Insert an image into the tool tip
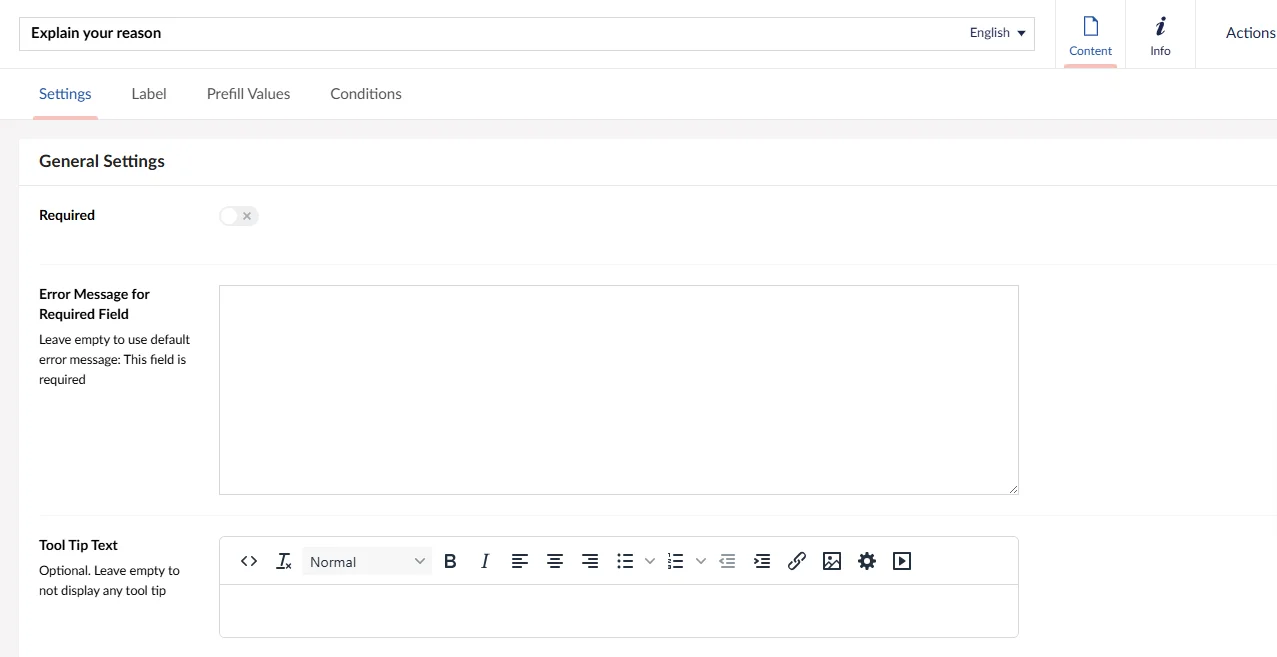1277x657 pixels. 832,561
